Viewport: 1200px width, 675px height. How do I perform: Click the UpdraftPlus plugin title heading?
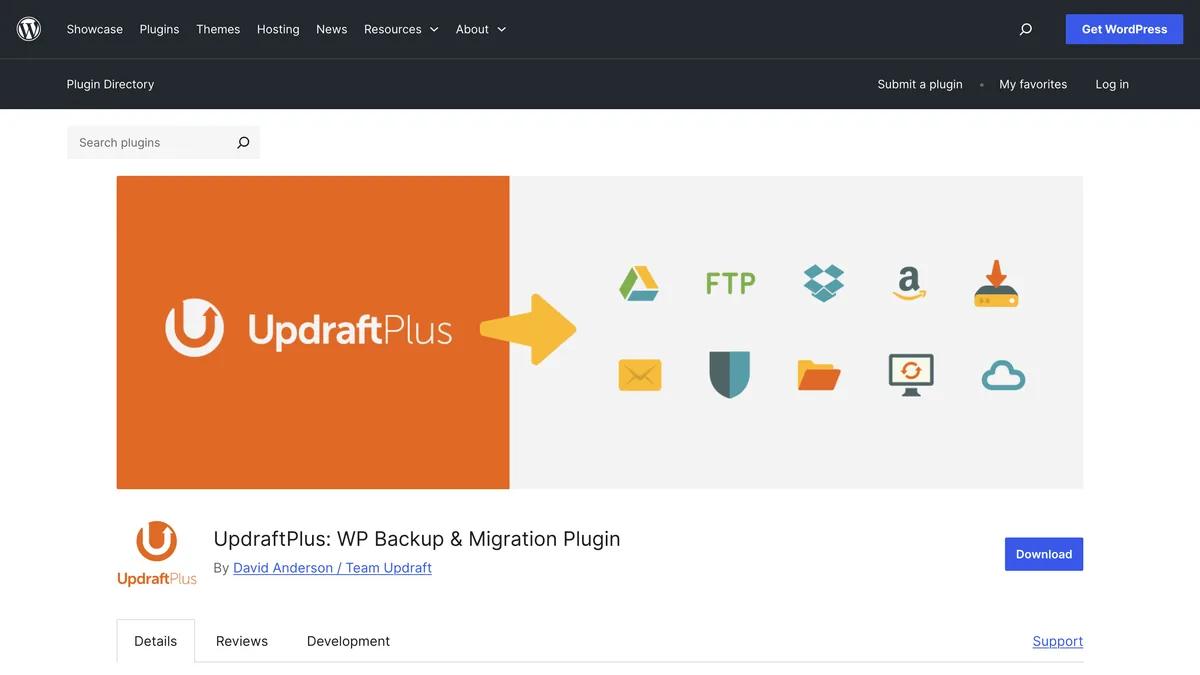coord(417,539)
